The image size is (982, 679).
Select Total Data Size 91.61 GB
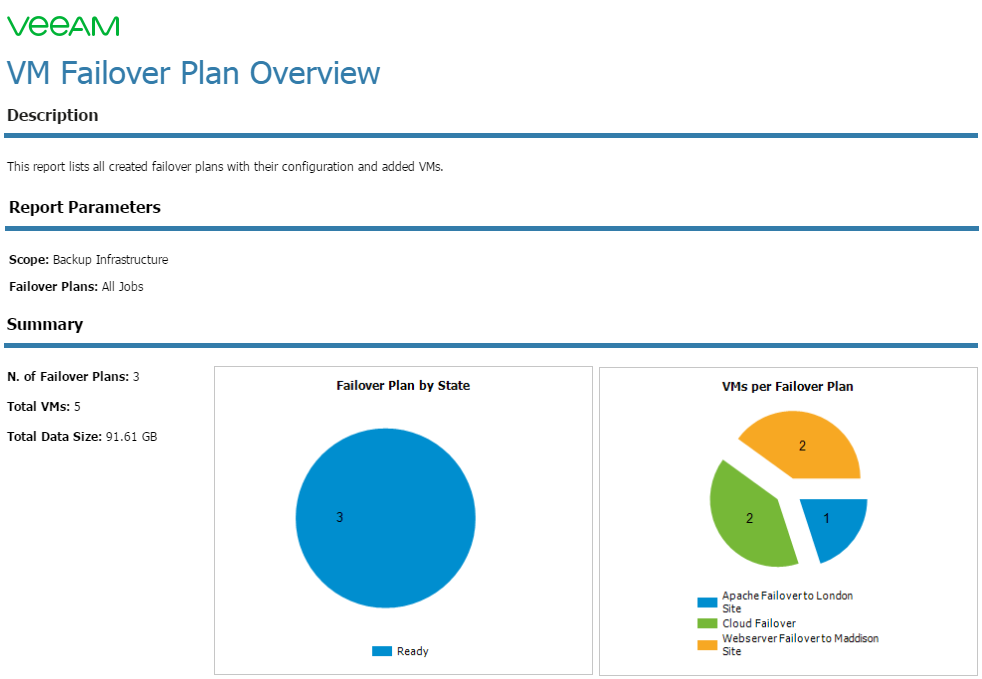pyautogui.click(x=82, y=437)
